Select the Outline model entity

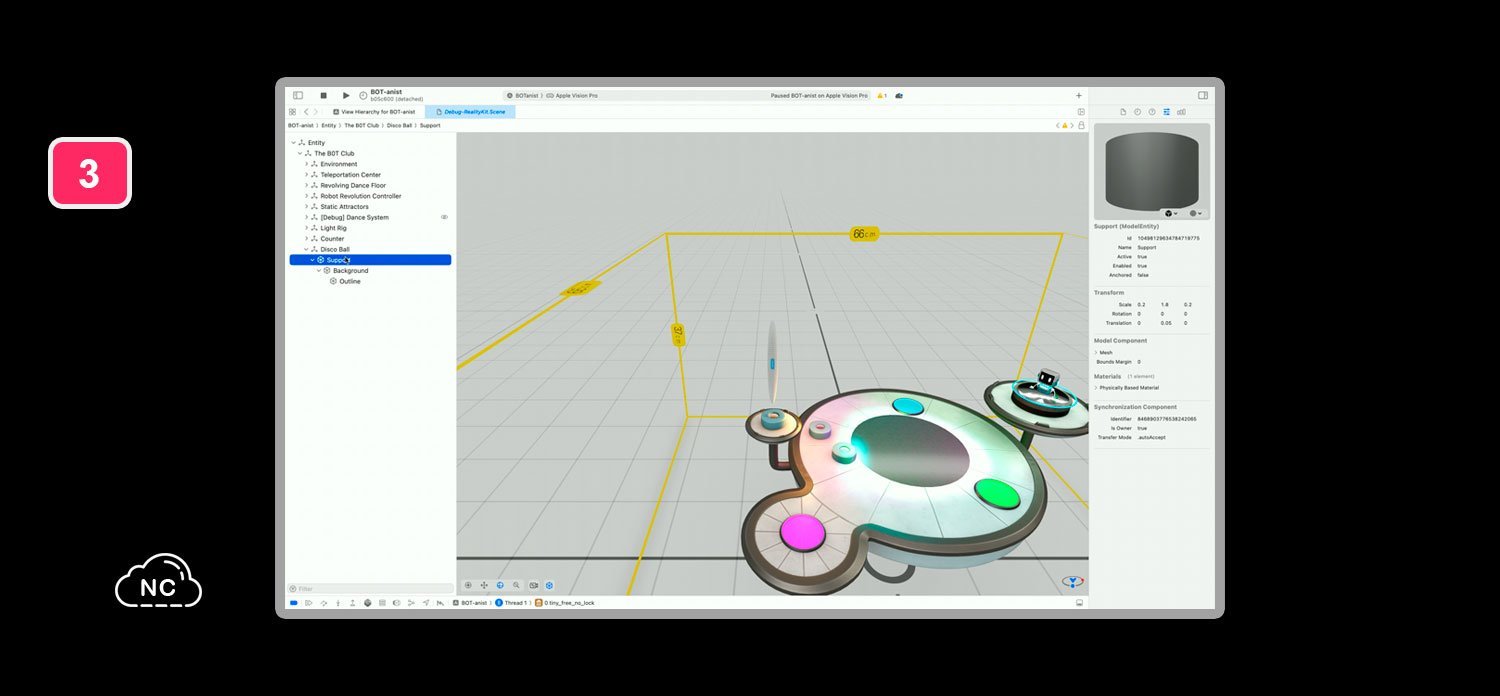370,281
